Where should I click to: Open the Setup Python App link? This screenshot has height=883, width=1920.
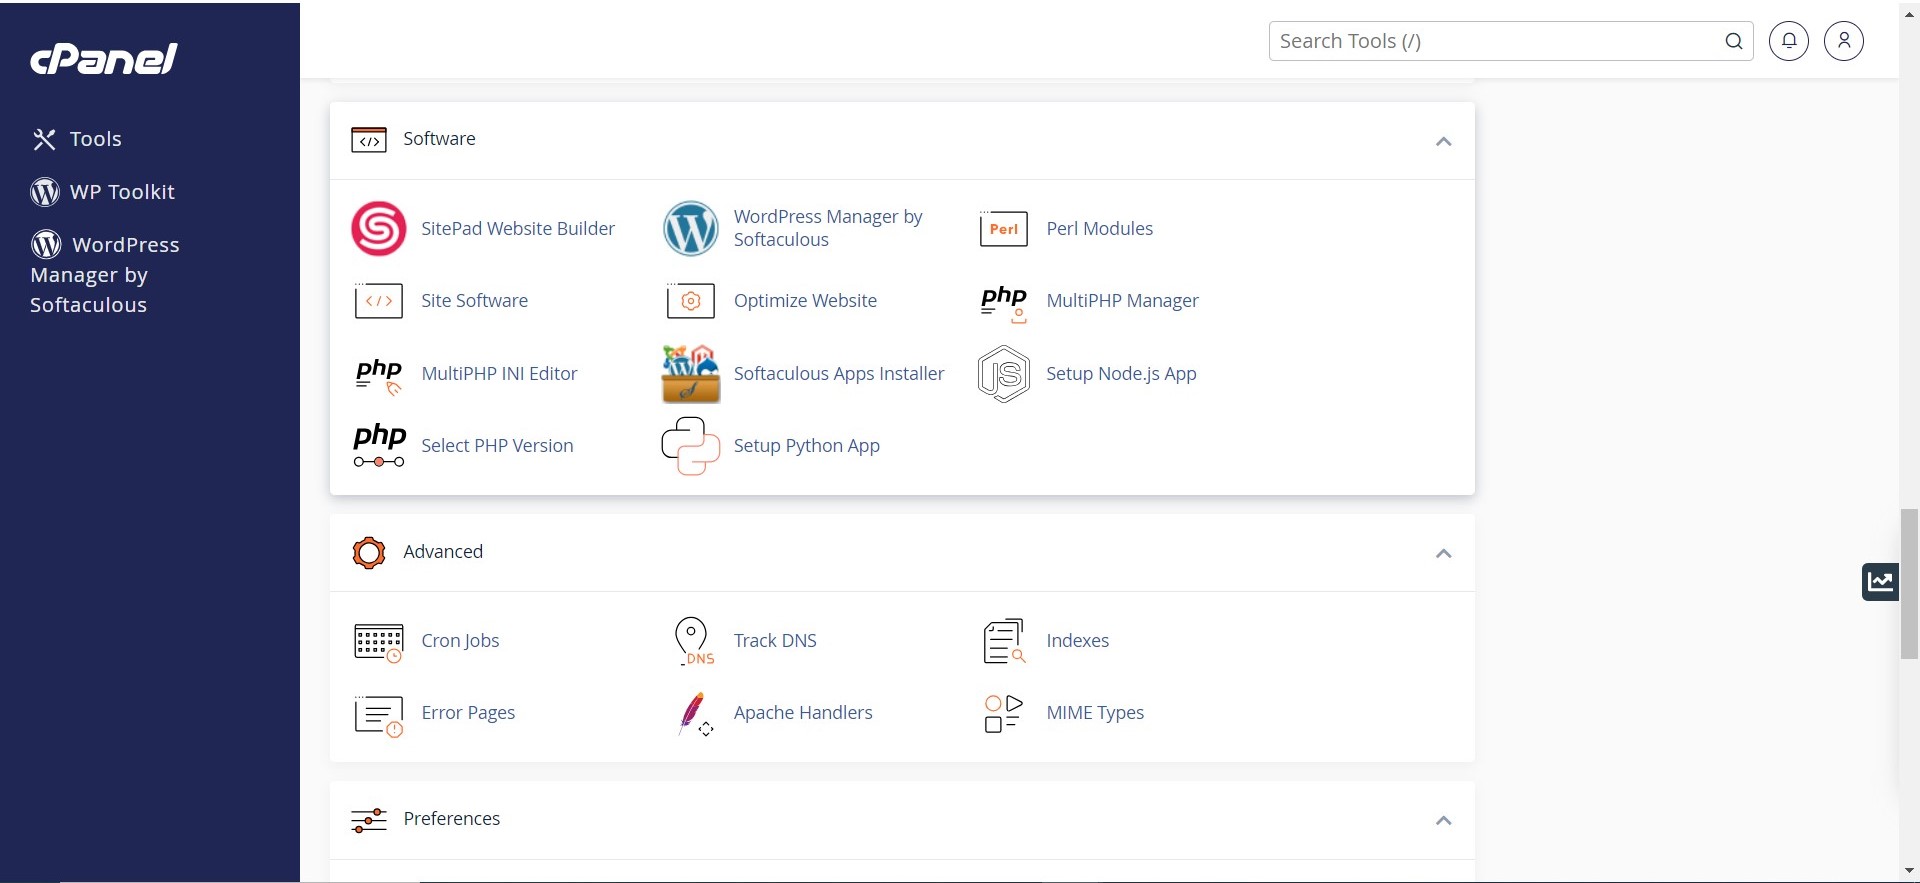807,446
